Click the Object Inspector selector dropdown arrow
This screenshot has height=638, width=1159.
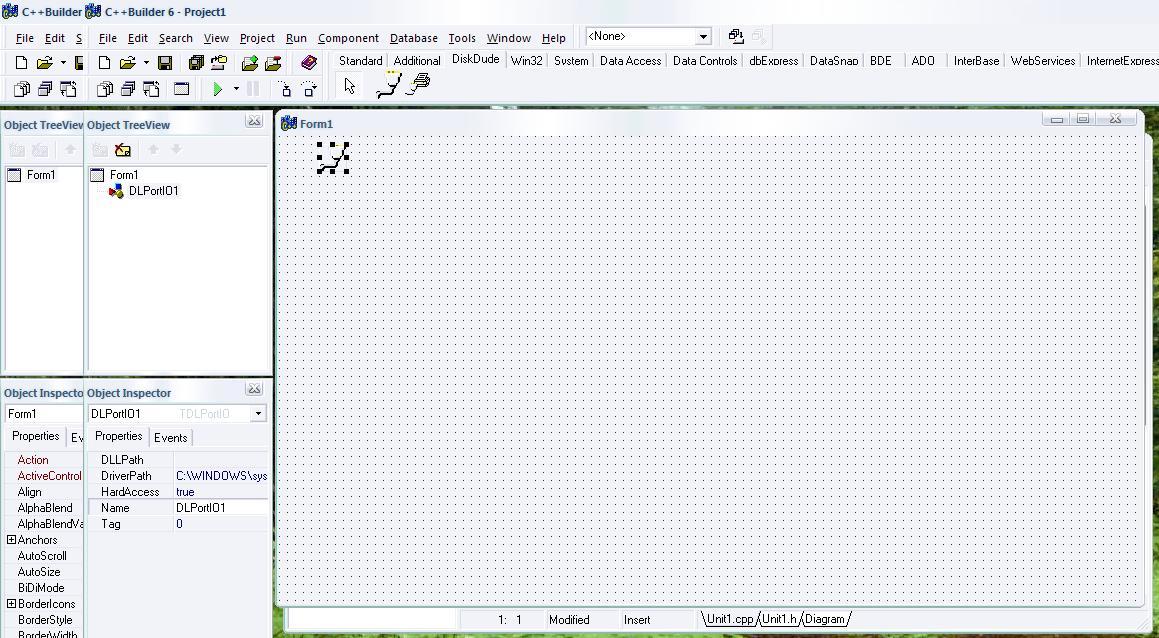(x=258, y=414)
